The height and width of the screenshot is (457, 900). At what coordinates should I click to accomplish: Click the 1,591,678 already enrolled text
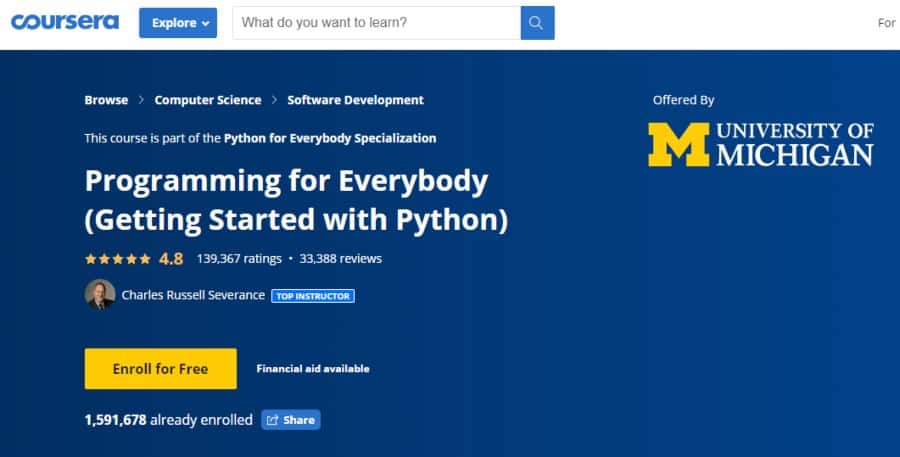169,420
